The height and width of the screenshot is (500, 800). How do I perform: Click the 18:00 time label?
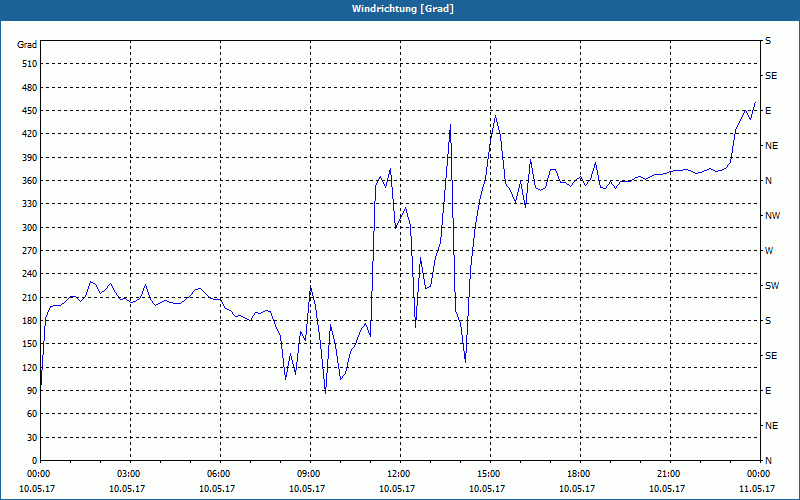[x=578, y=474]
